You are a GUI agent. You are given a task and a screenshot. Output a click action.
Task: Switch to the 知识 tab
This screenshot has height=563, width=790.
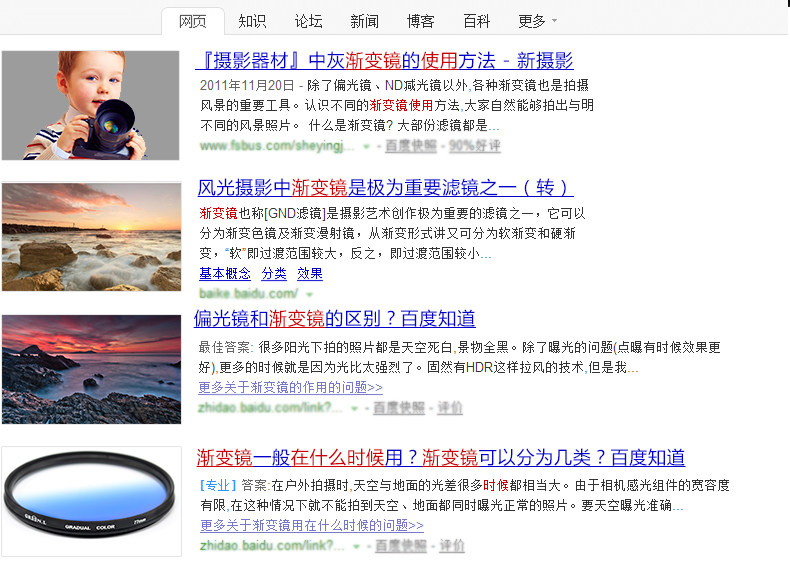click(252, 21)
